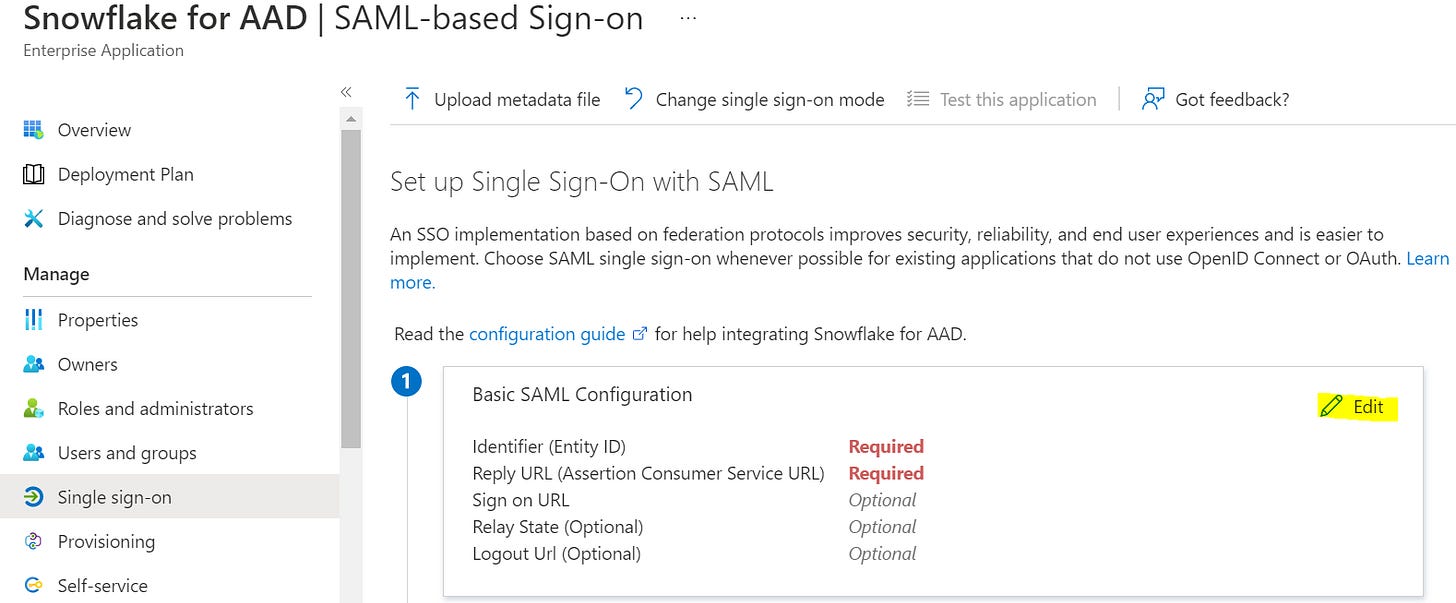Click the Self-service icon
1456x603 pixels.
34,586
